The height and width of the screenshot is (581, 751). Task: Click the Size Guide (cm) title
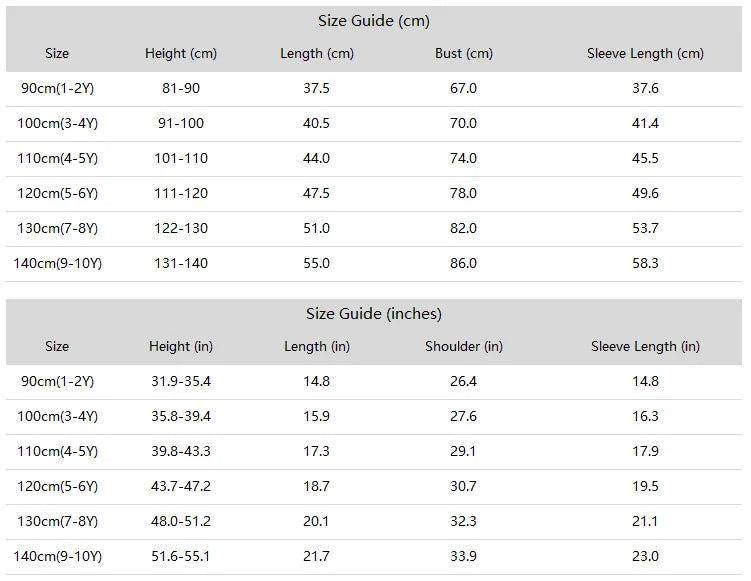374,21
